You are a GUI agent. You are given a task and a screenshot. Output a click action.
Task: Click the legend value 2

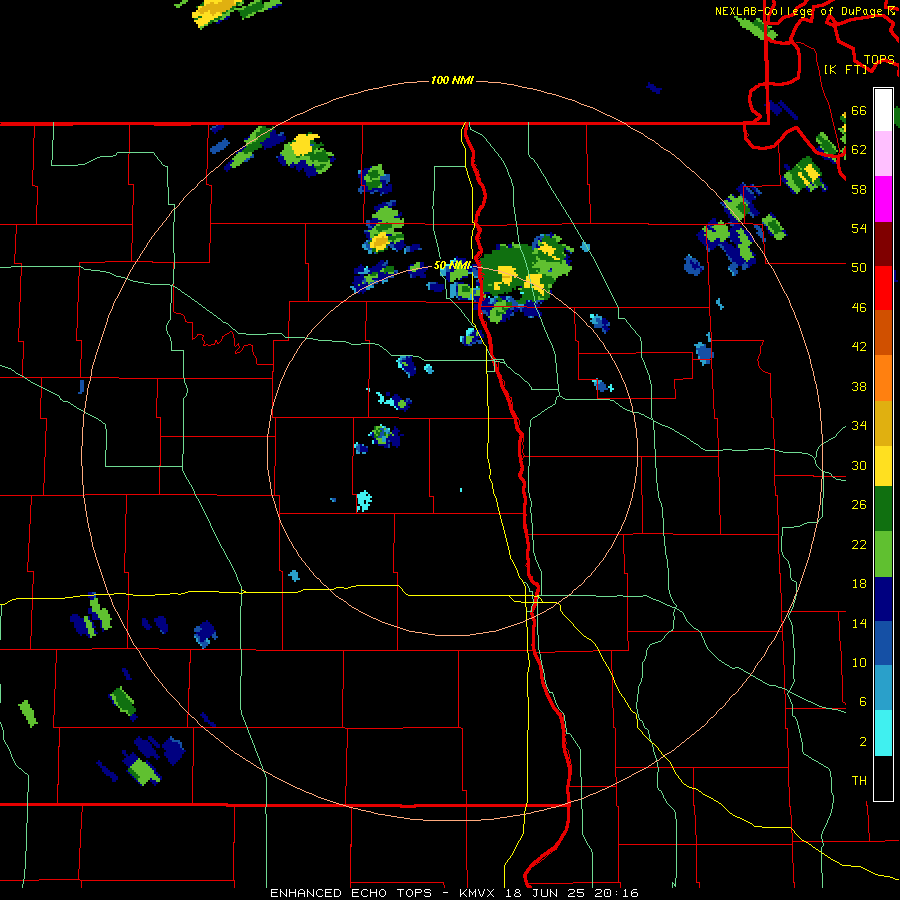pos(863,742)
